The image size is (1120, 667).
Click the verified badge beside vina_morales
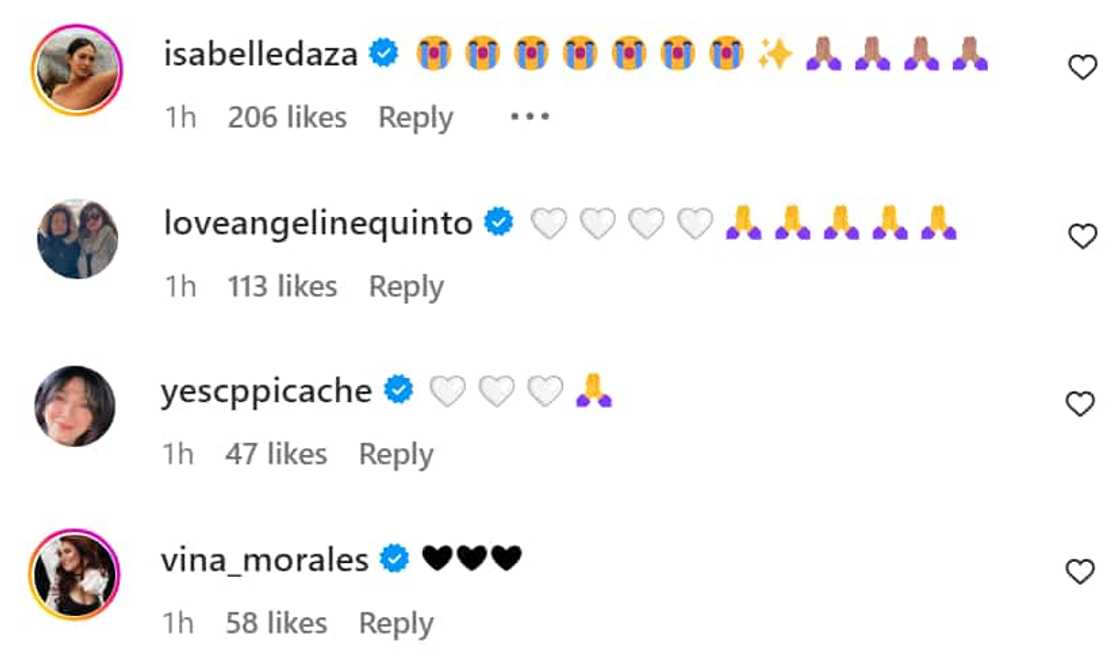pyautogui.click(x=397, y=559)
